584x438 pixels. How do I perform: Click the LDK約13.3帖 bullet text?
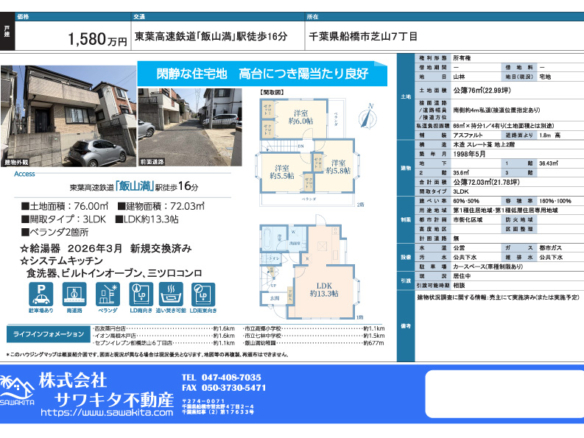click(x=147, y=219)
